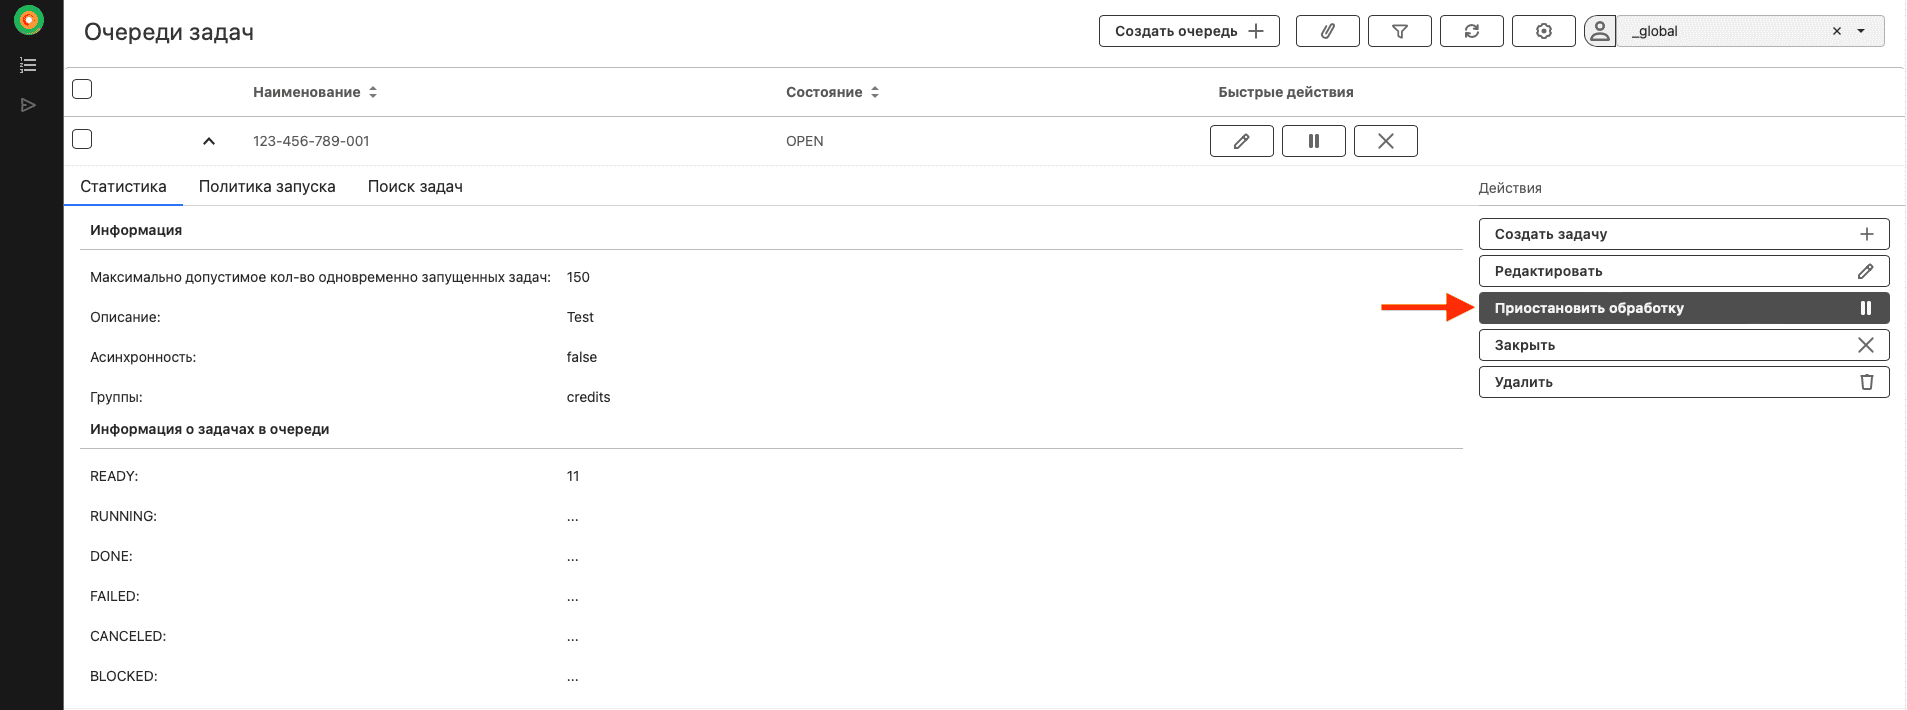Click the app logo in the sidebar
The image size is (1907, 710).
click(29, 19)
